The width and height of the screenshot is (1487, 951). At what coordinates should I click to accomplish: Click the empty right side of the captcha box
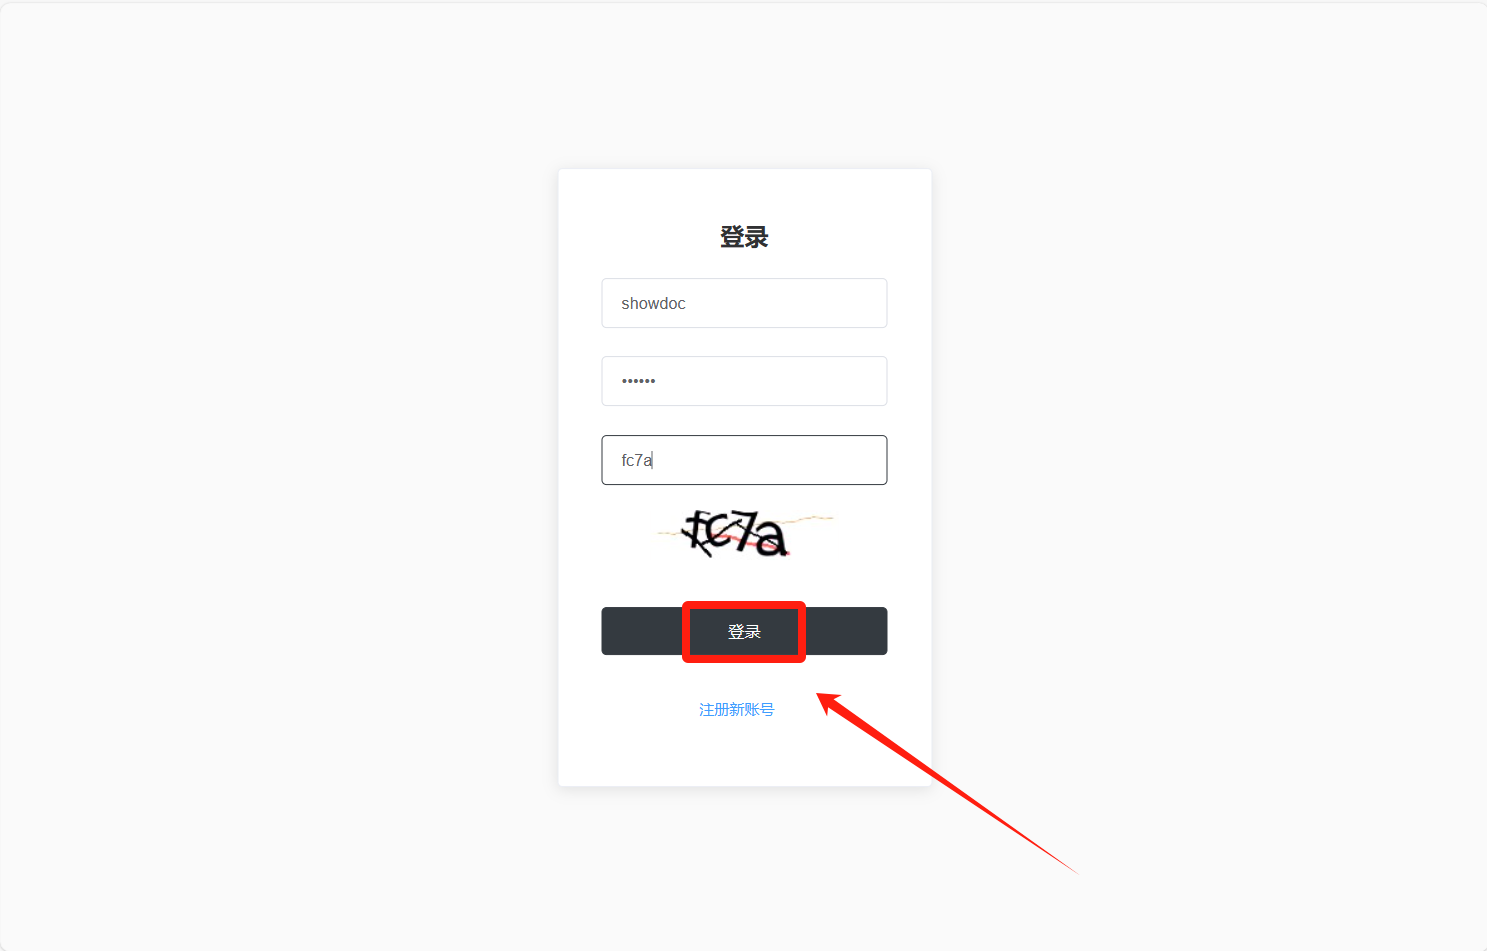point(820,460)
